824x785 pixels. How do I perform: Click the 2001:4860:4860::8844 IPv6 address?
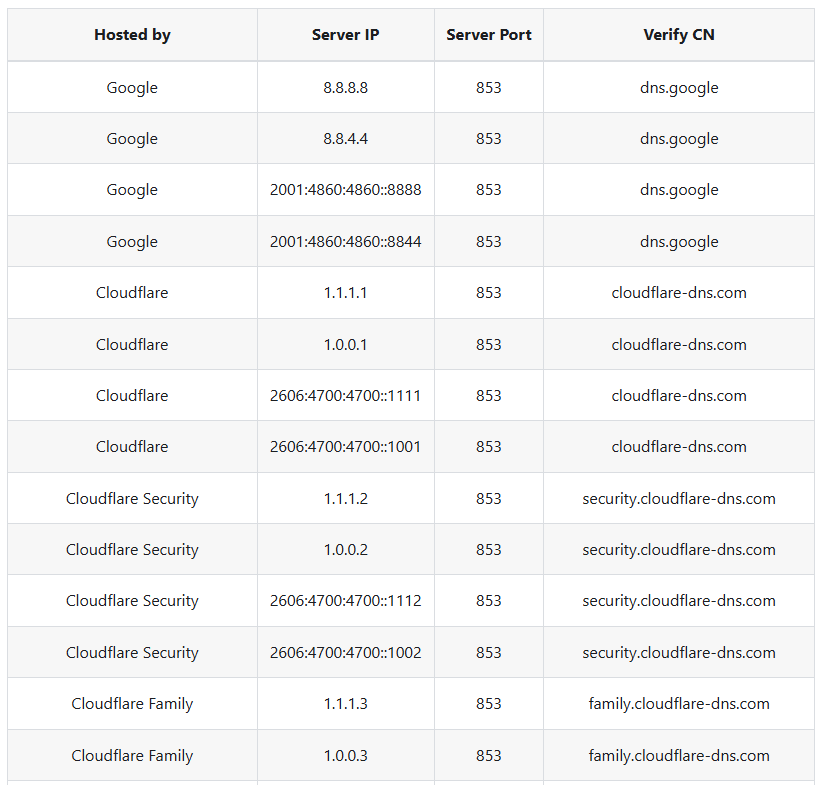(x=345, y=242)
